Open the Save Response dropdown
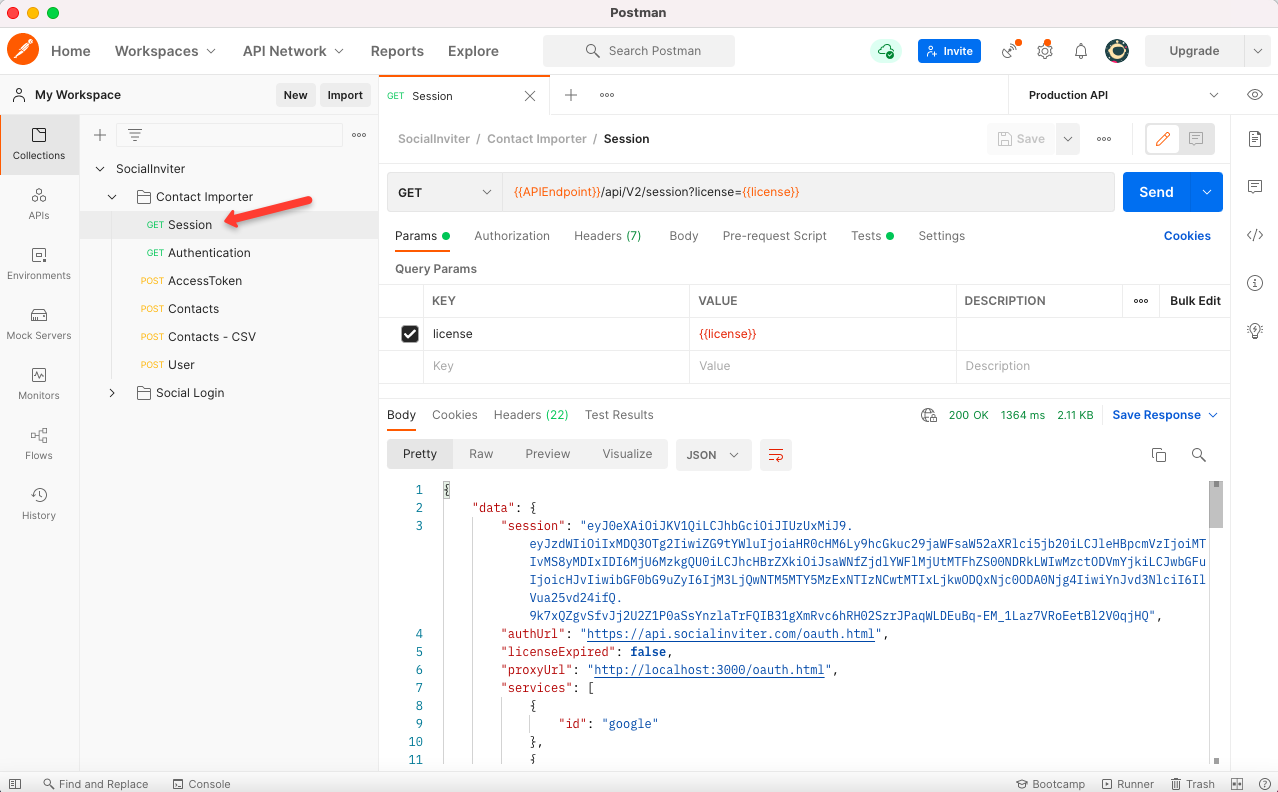The image size is (1278, 792). [x=1166, y=415]
